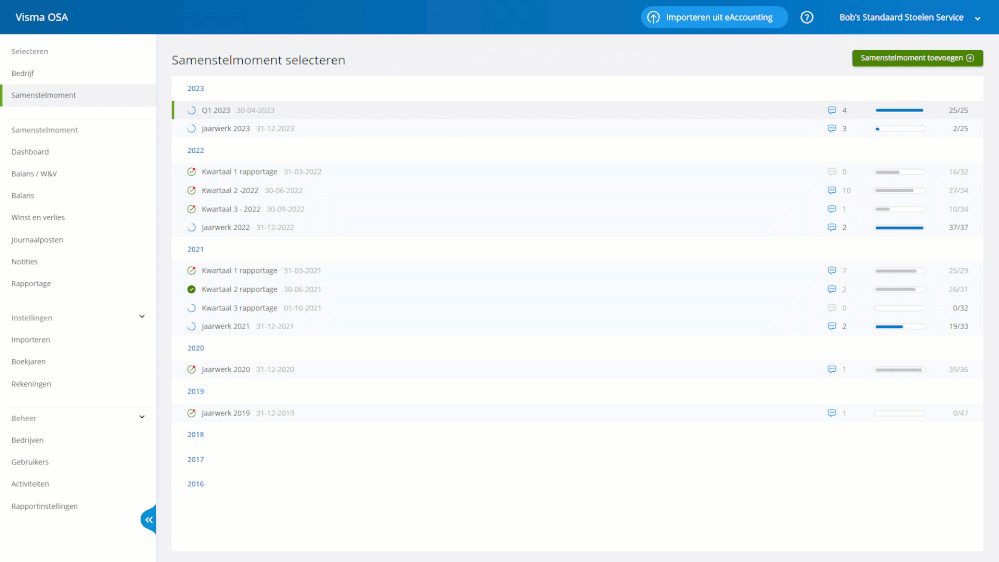Collapse the 2022 year group
This screenshot has height=562, width=999.
point(196,150)
